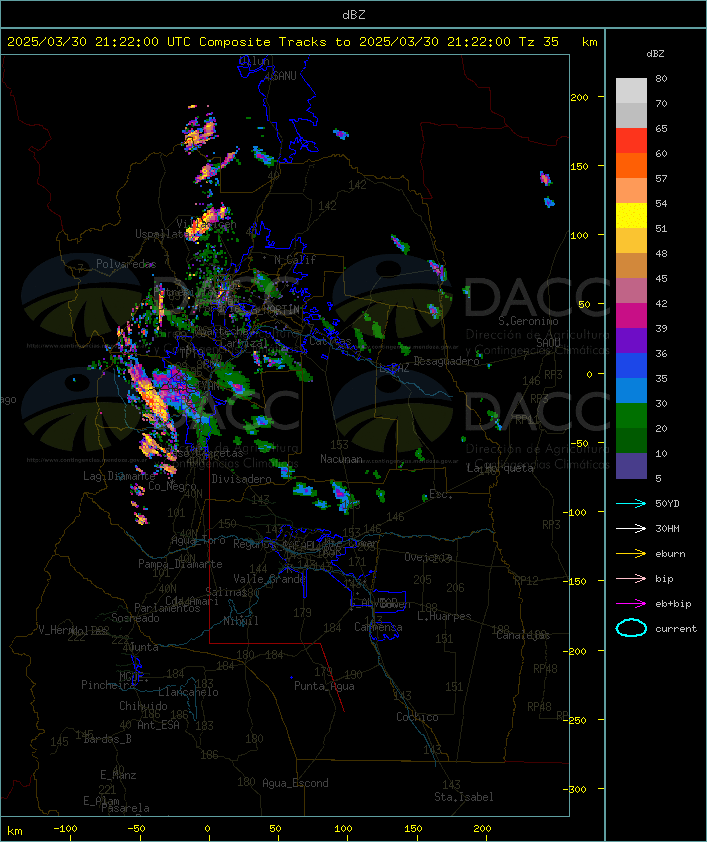Image resolution: width=707 pixels, height=842 pixels.
Task: Click the yellow eburn arrow in legend
Action: point(631,554)
